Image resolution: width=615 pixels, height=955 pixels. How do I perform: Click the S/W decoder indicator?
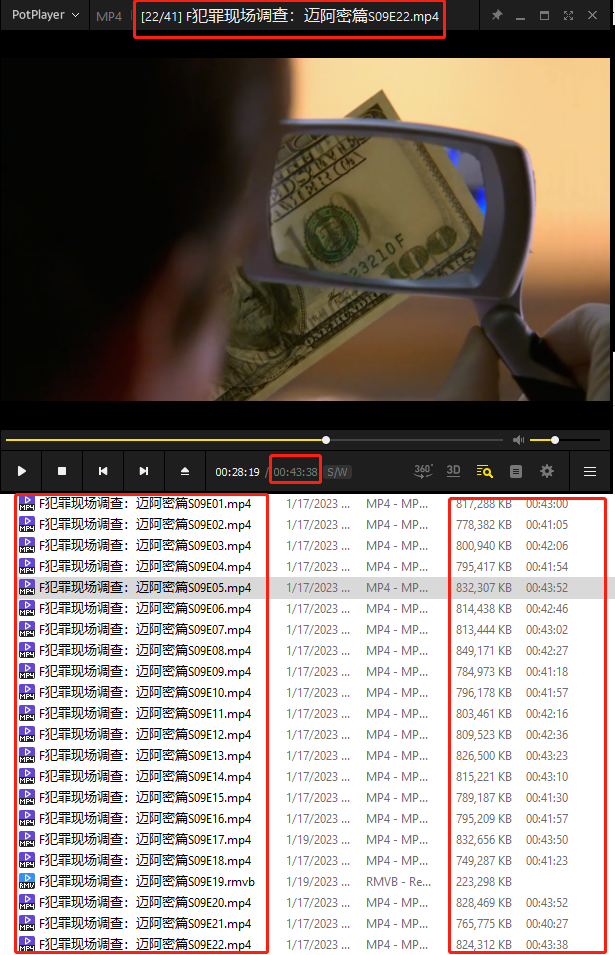(x=338, y=471)
